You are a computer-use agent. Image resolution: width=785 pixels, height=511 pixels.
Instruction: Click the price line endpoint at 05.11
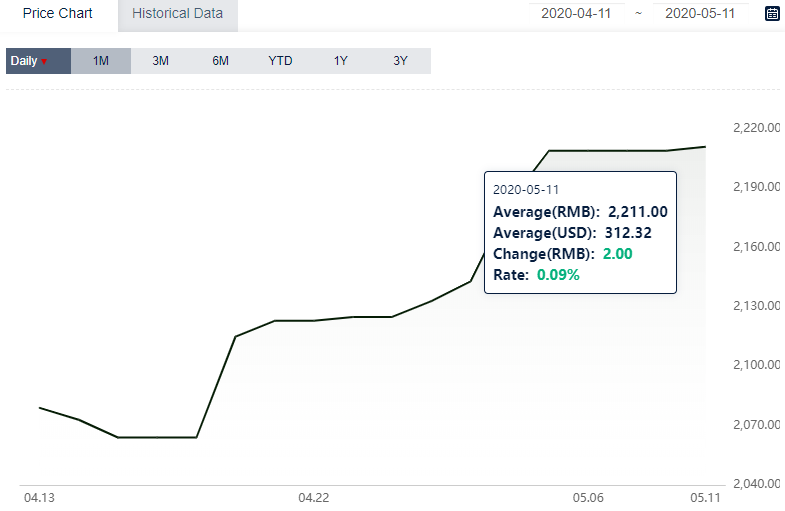pos(705,147)
